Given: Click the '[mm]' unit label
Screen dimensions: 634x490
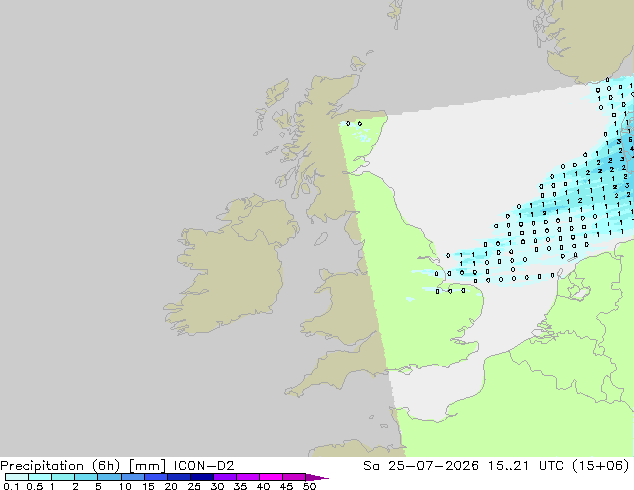Looking at the screenshot, I should point(147,466).
